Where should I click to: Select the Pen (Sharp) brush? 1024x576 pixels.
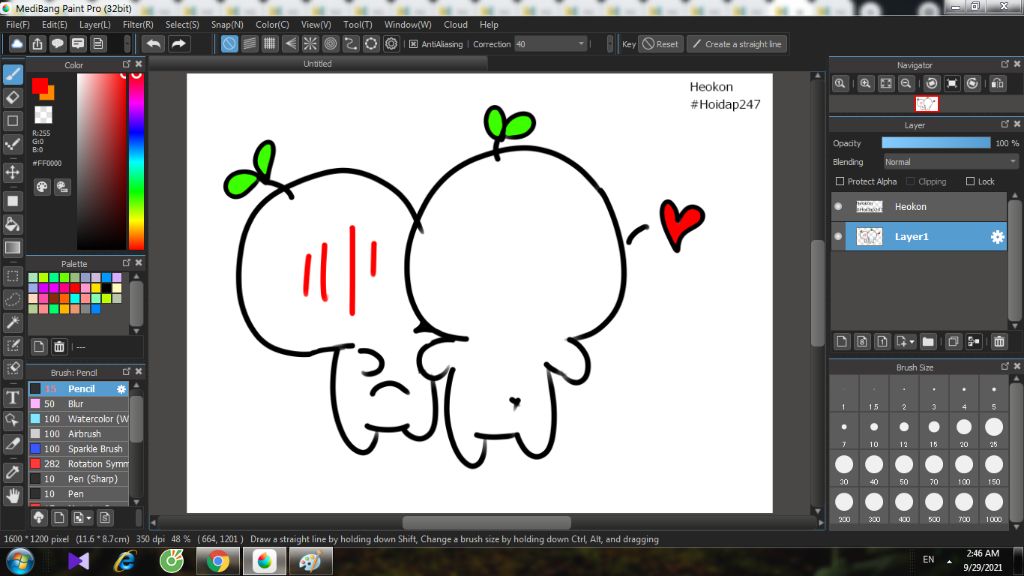point(78,479)
